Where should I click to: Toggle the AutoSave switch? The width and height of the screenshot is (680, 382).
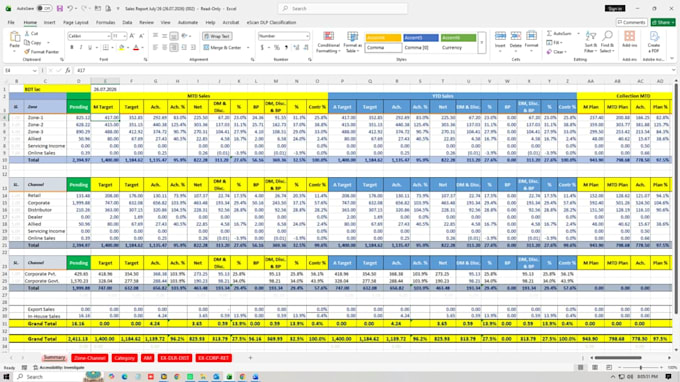coord(44,9)
